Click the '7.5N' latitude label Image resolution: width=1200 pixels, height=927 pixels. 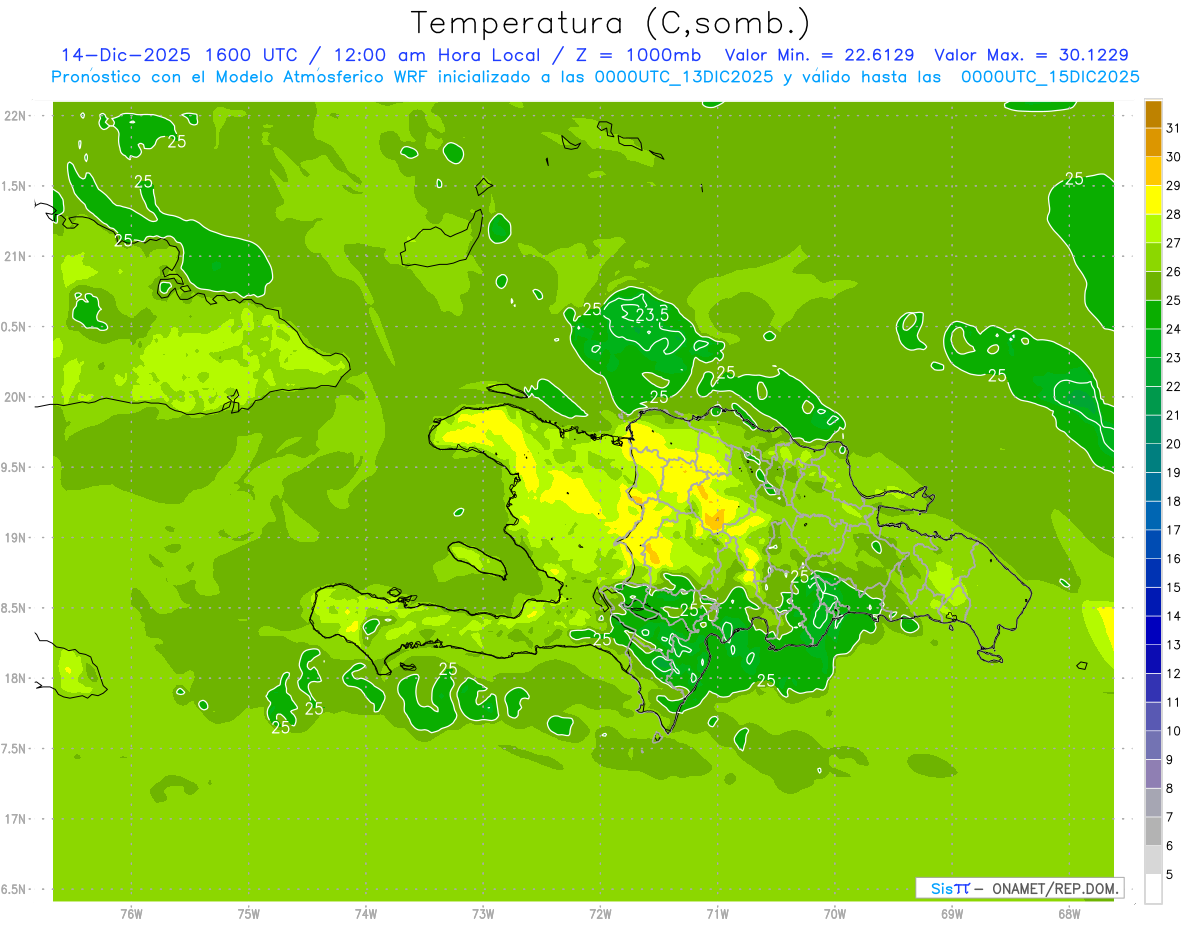pos(15,749)
